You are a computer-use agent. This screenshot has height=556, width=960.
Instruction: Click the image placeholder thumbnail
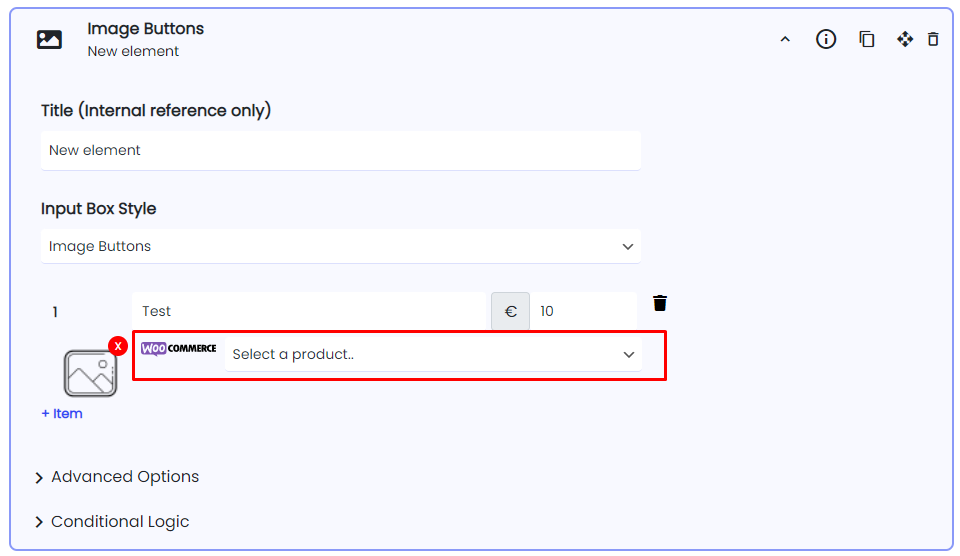point(90,373)
